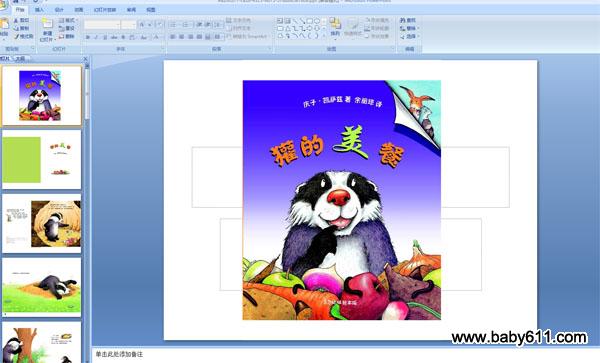Open the font color A swatch
Viewport: 600px width, 363px height.
(156, 37)
